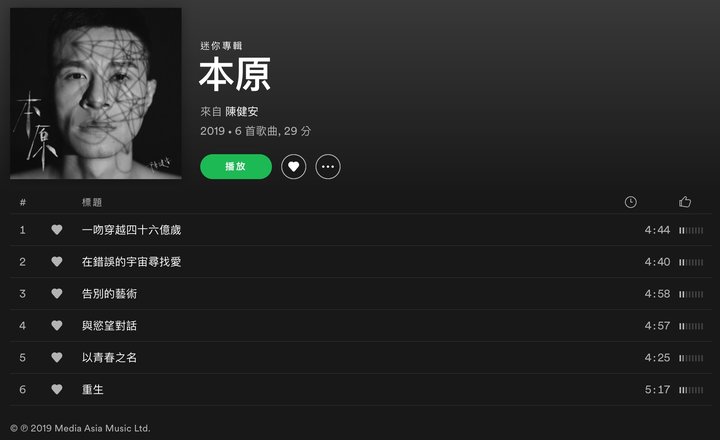
Task: Click the # track number column header
Action: point(22,202)
